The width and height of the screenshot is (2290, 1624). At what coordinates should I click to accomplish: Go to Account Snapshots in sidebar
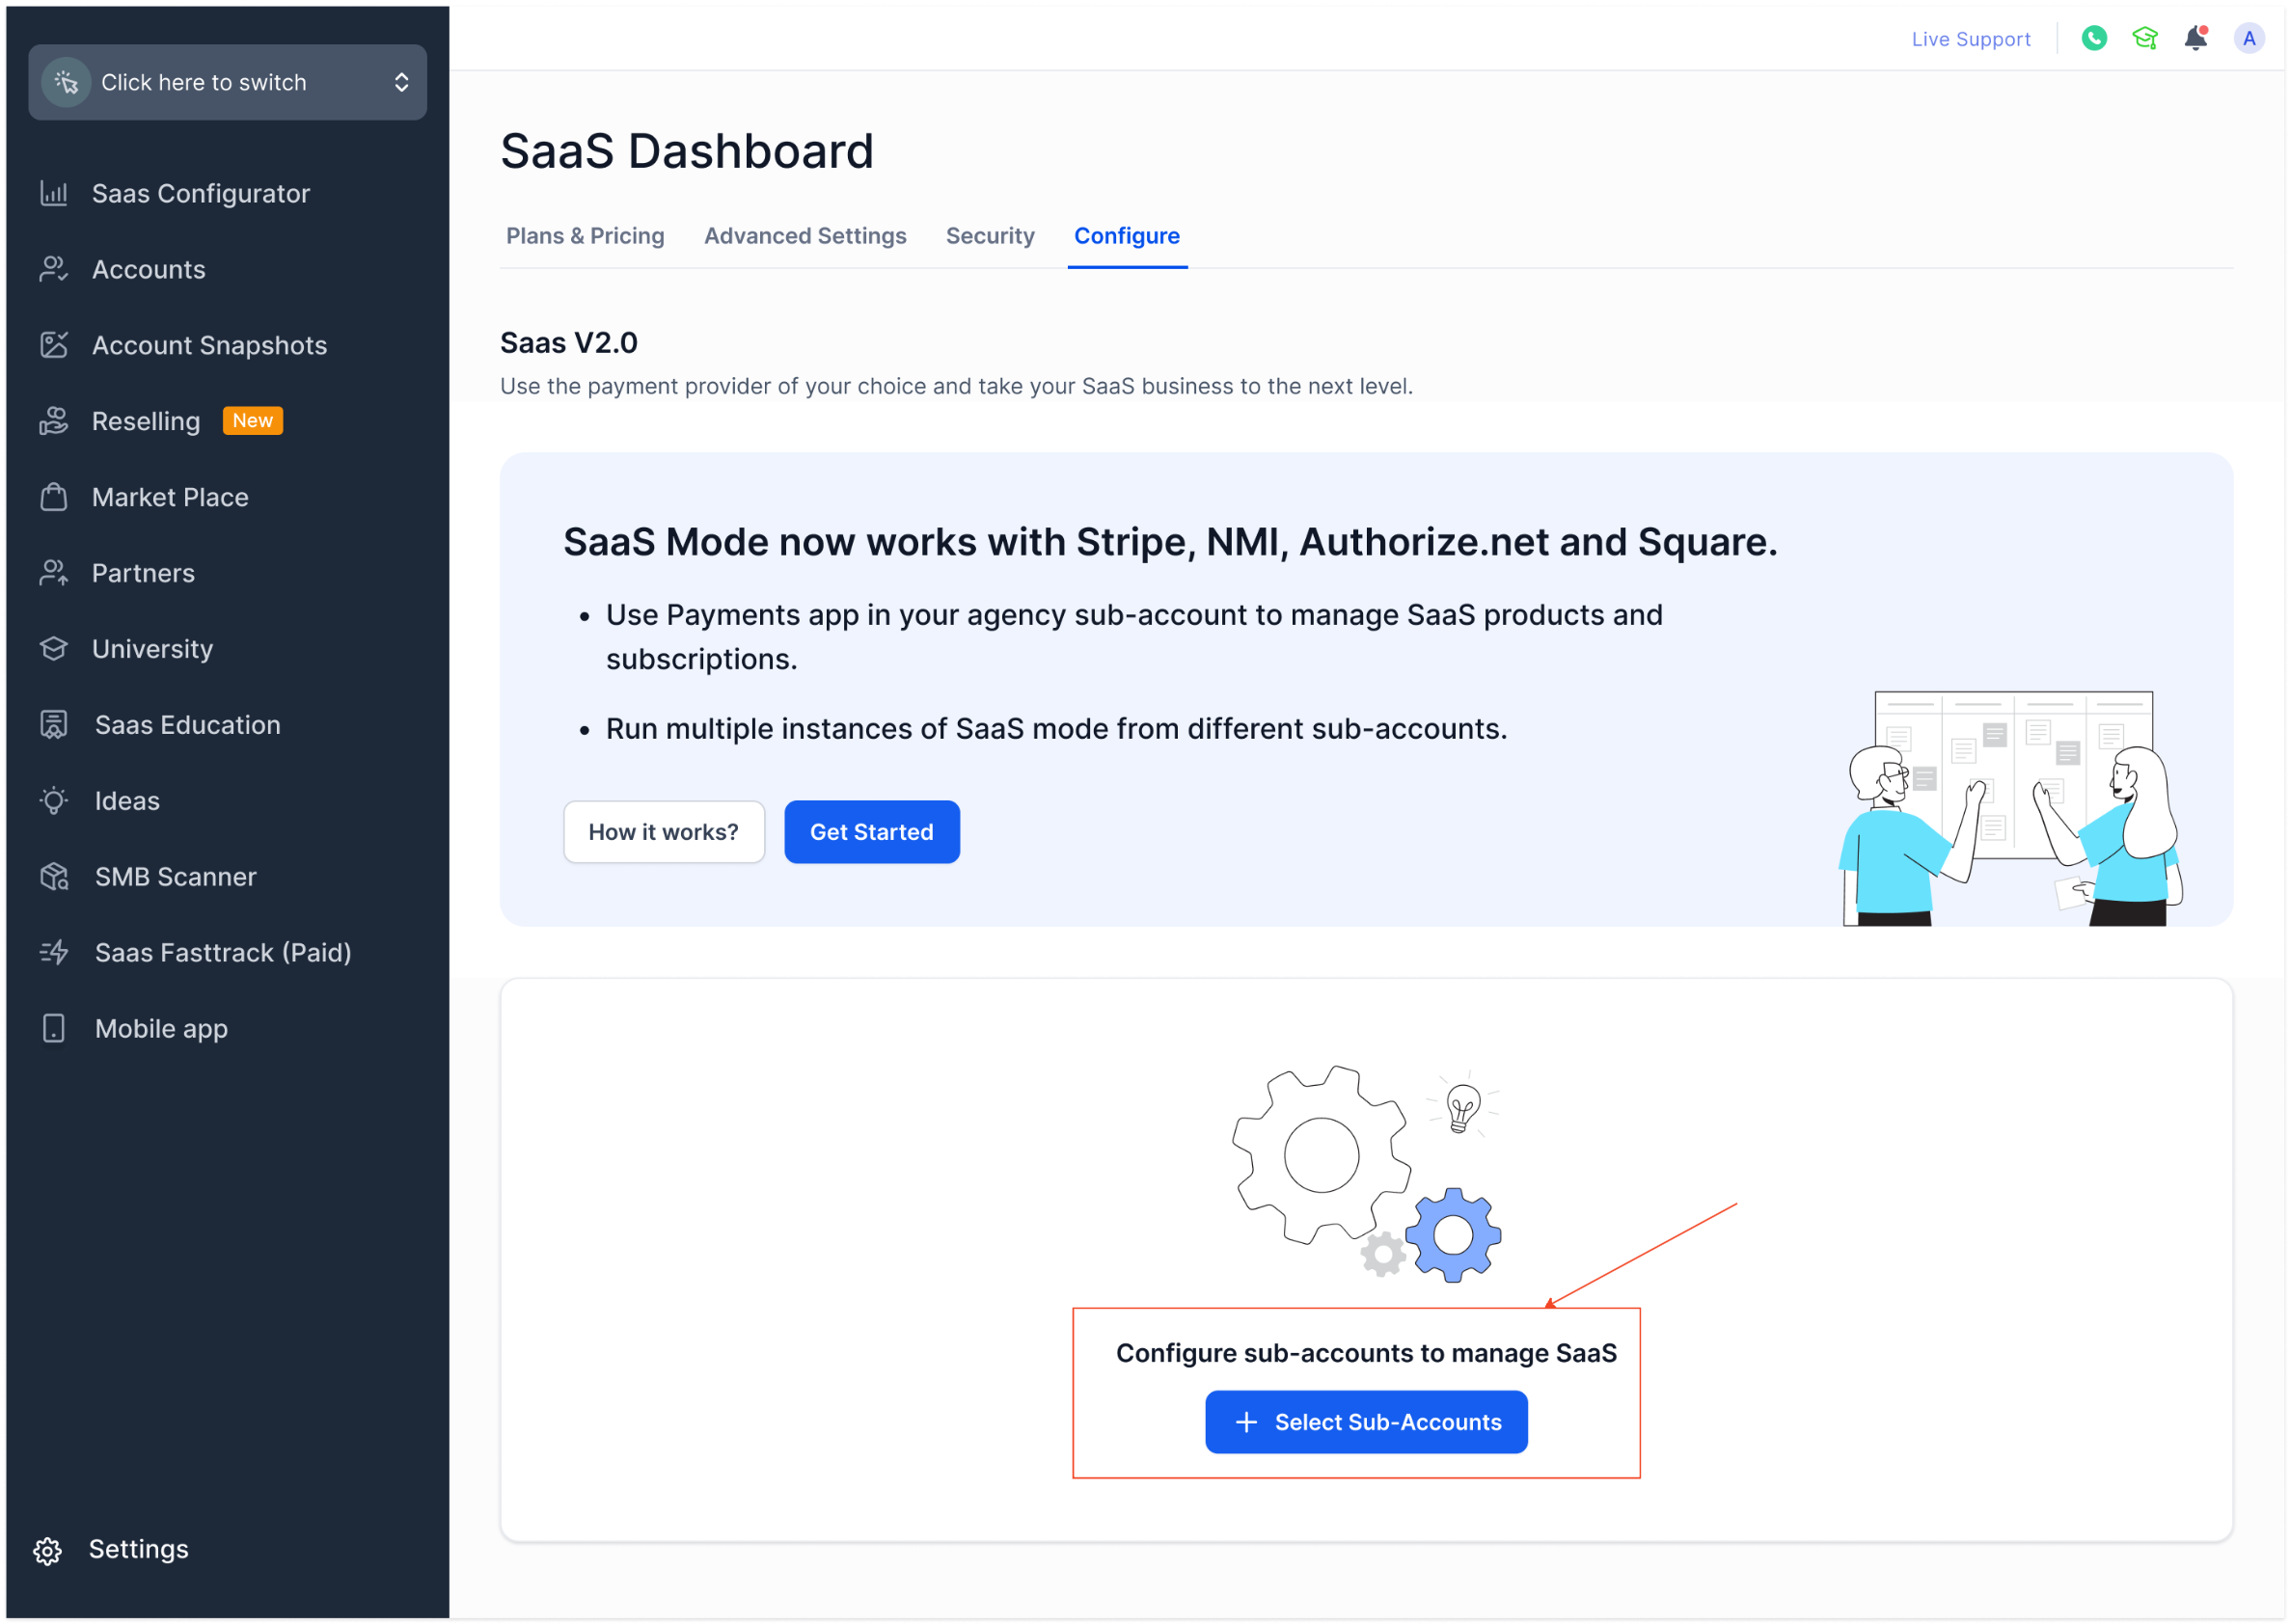(x=209, y=345)
